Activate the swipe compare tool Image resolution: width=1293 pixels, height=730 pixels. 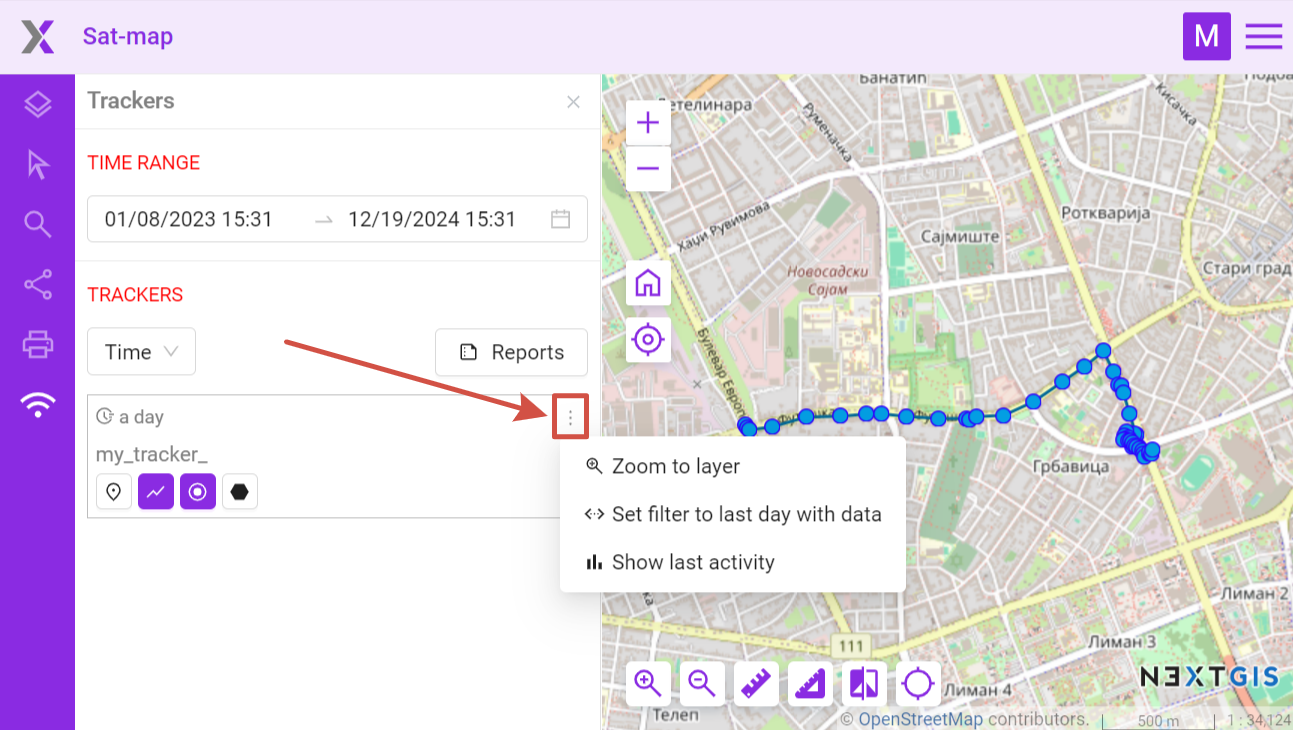864,684
